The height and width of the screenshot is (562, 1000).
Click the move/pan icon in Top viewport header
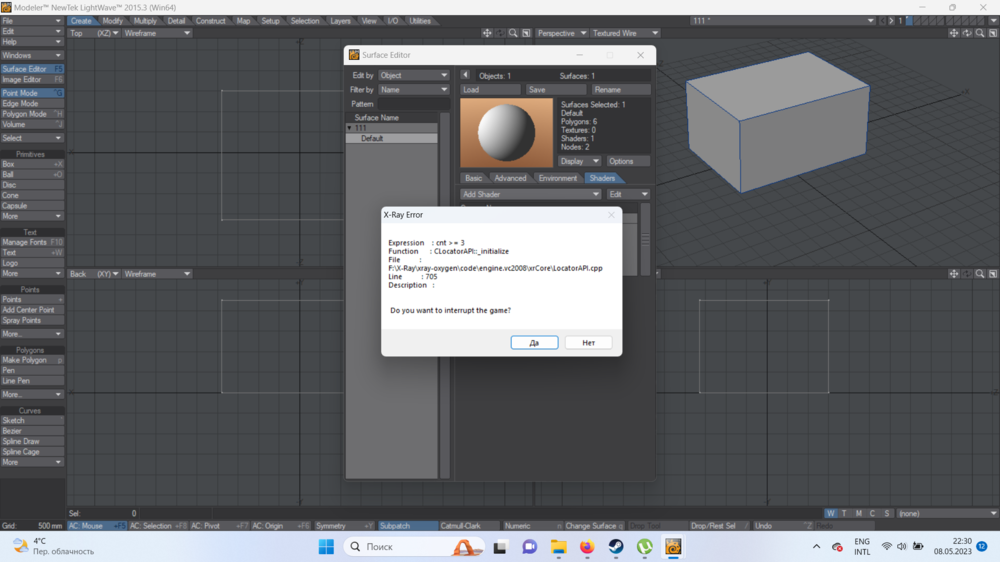[x=487, y=33]
